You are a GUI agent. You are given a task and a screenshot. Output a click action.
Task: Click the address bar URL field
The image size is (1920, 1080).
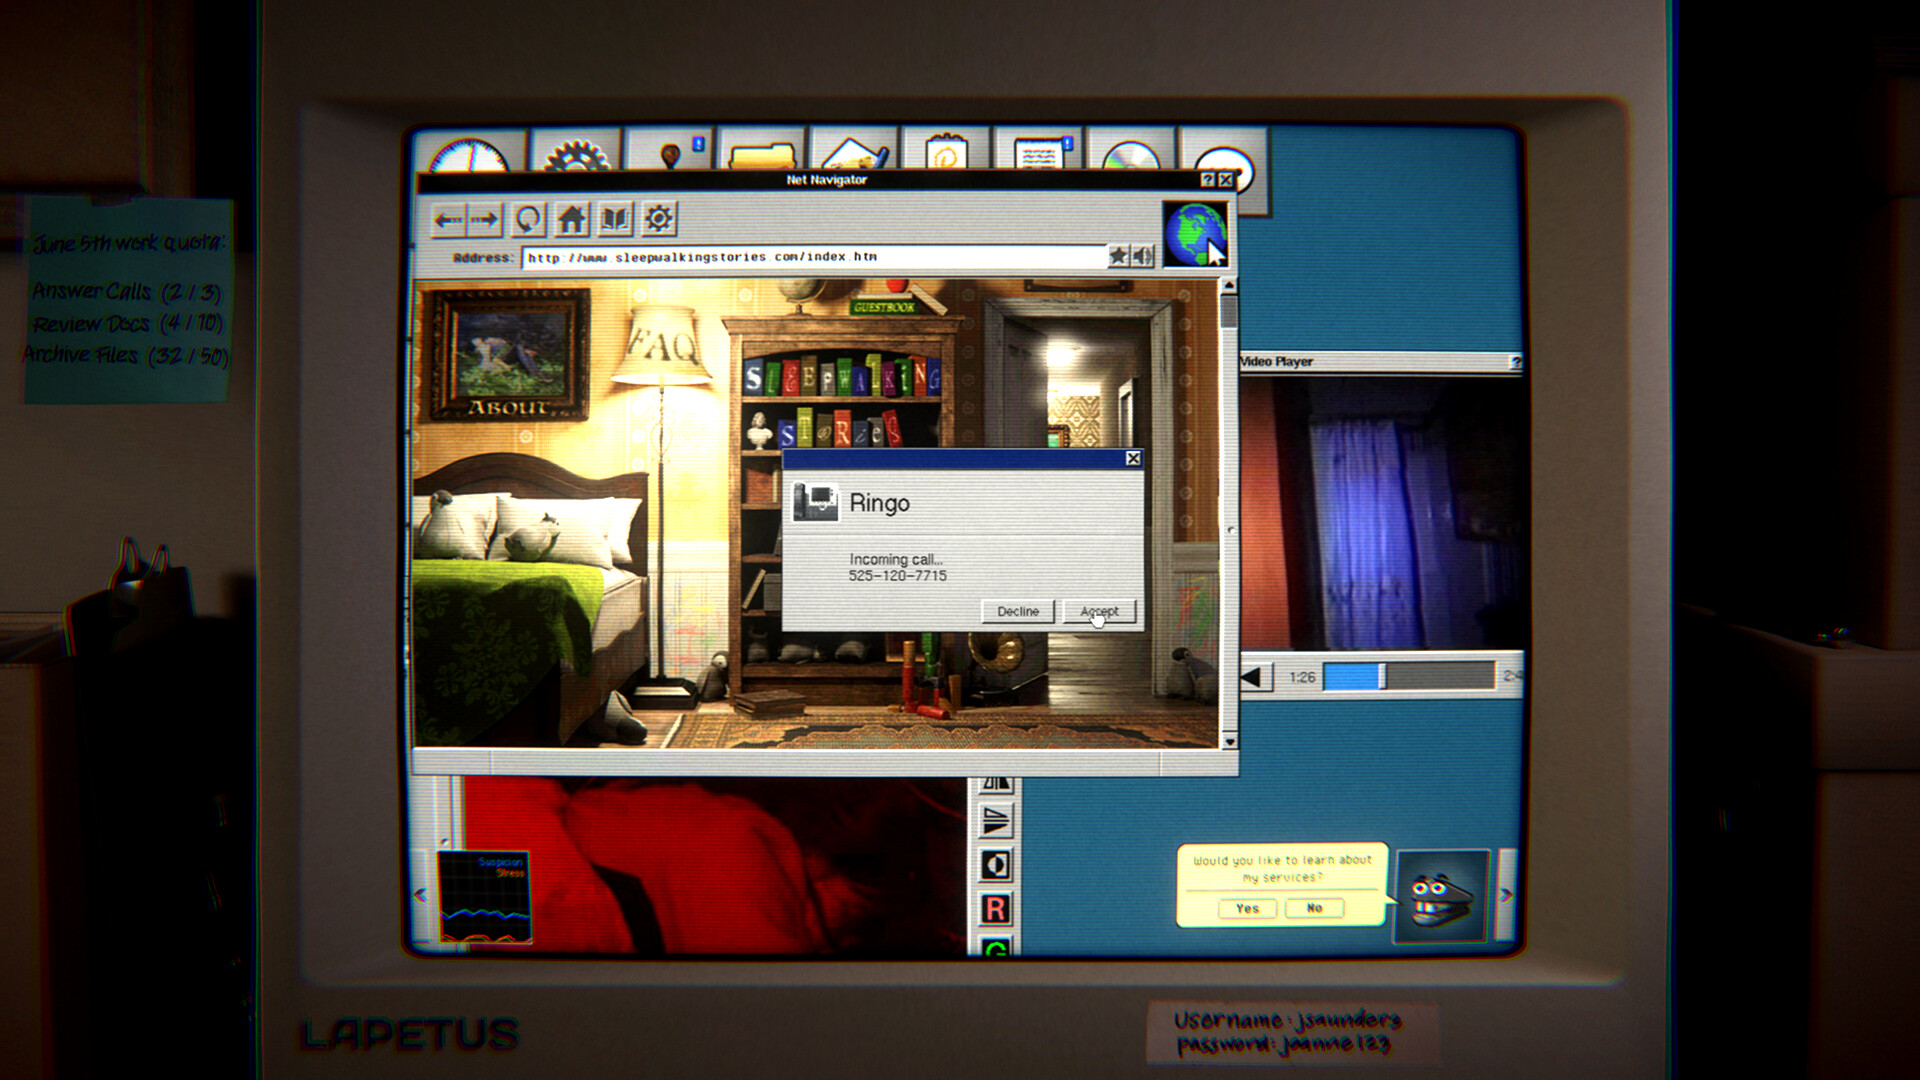[x=813, y=257]
